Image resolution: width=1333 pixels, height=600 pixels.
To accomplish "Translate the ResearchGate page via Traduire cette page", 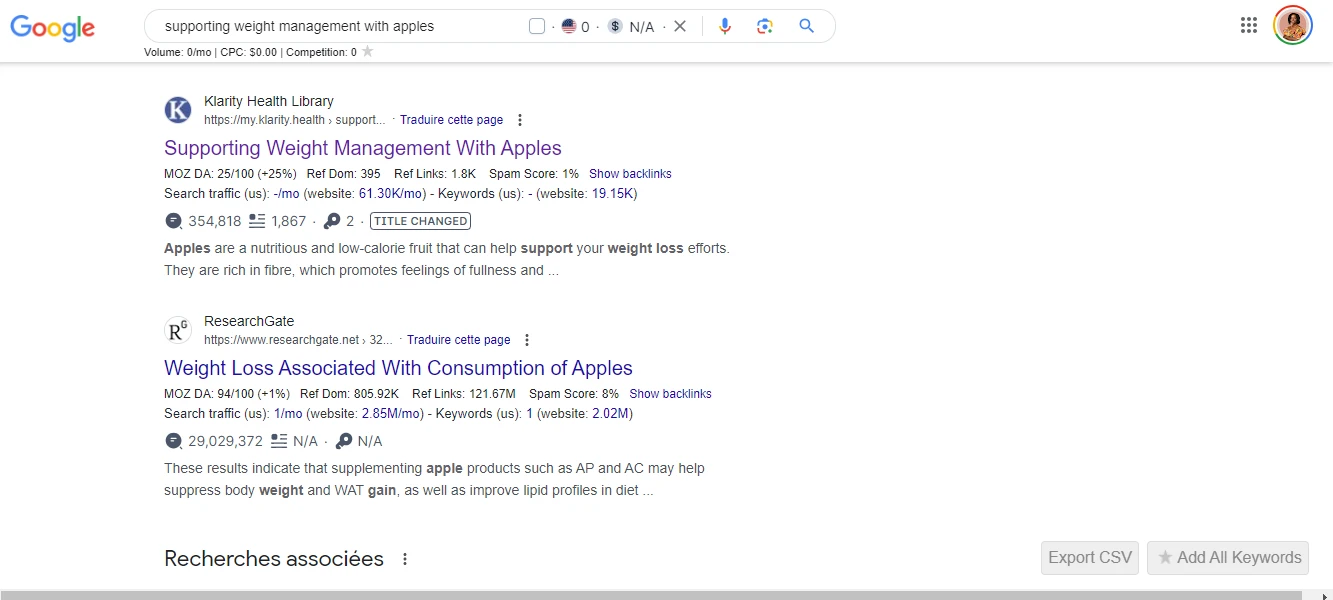I will pyautogui.click(x=458, y=340).
